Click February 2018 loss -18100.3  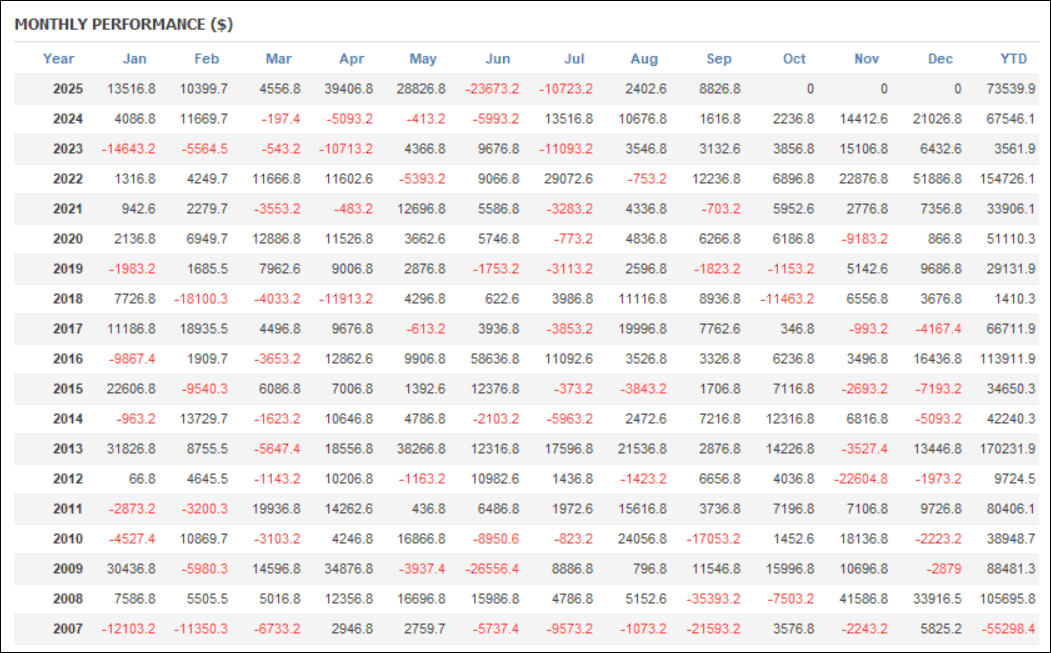click(200, 300)
